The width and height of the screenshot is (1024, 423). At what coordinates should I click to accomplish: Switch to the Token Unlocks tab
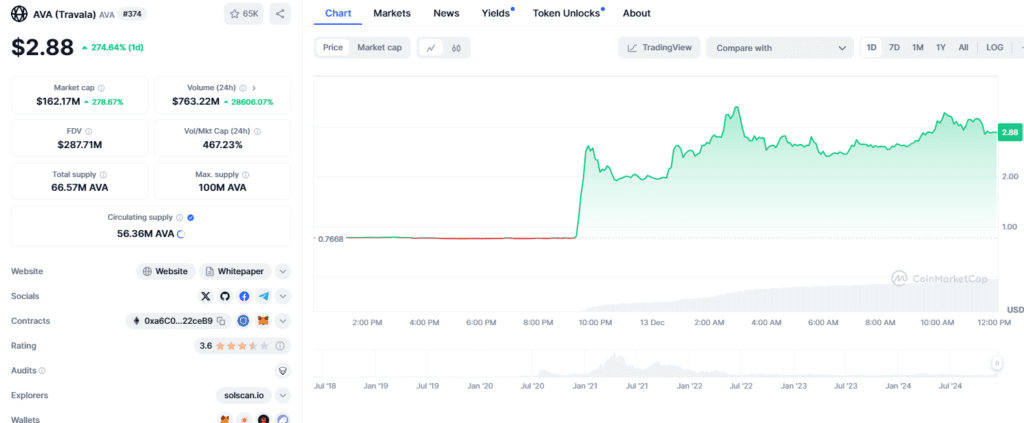coord(568,13)
